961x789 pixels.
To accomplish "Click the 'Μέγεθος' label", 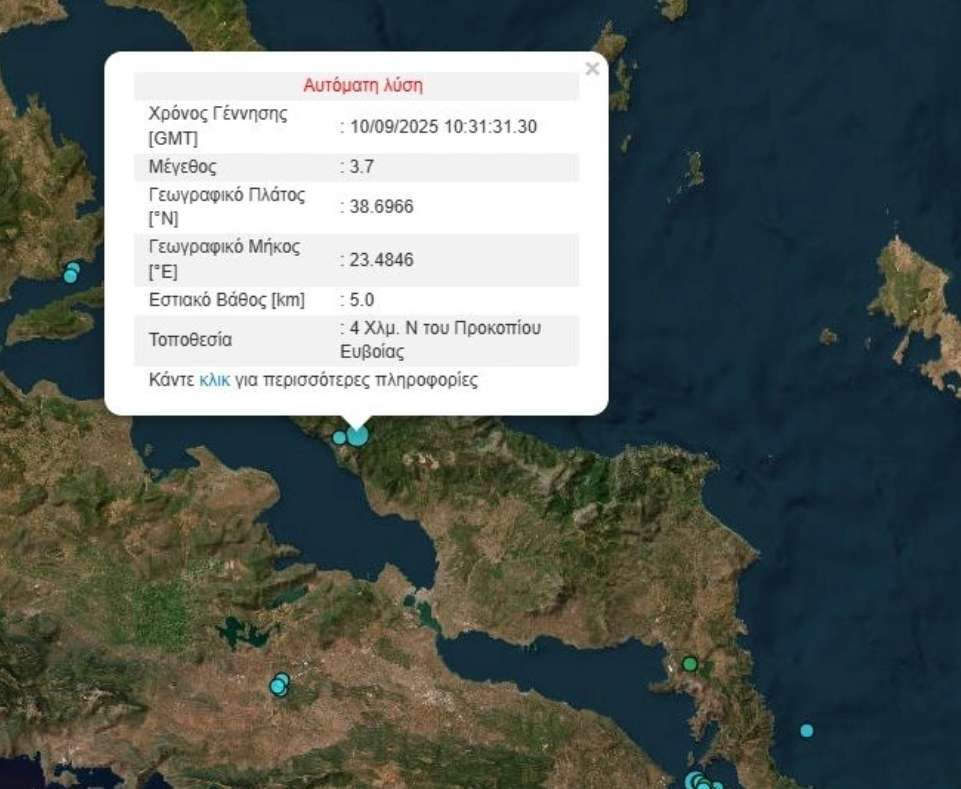I will (x=183, y=167).
